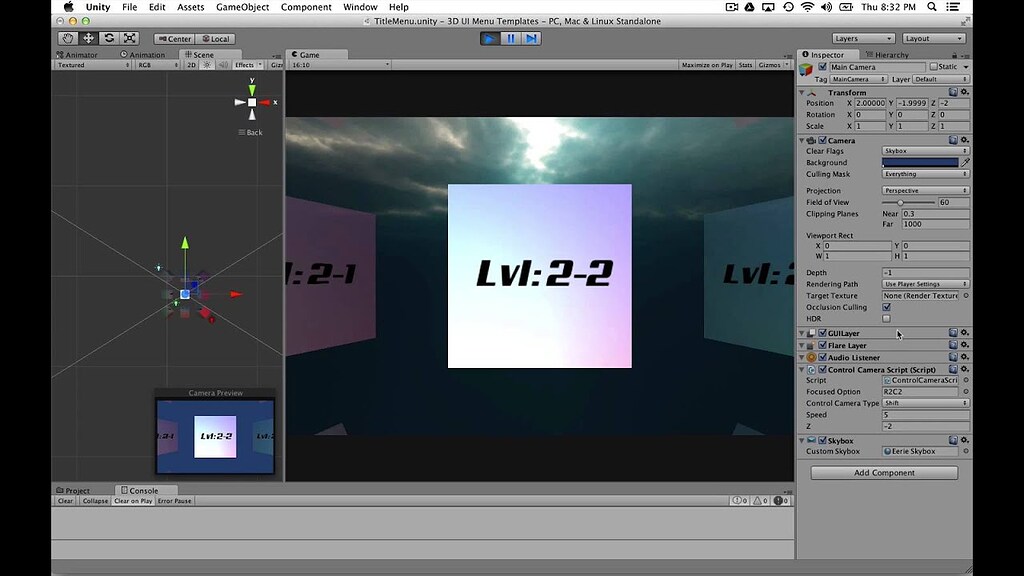The height and width of the screenshot is (576, 1024).
Task: Click the Background color swatch
Action: click(x=920, y=162)
